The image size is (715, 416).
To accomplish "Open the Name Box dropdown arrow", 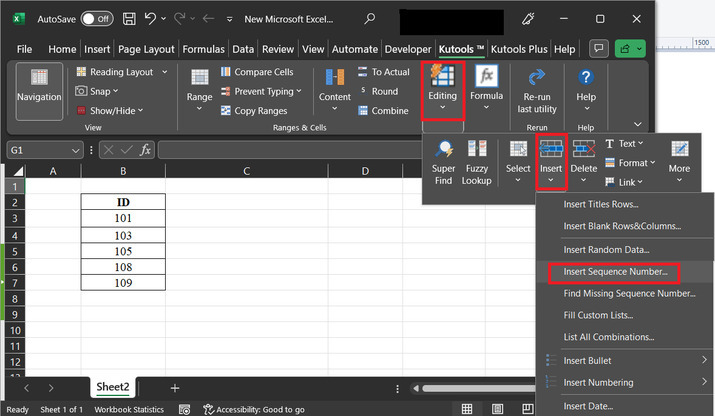I will click(75, 150).
